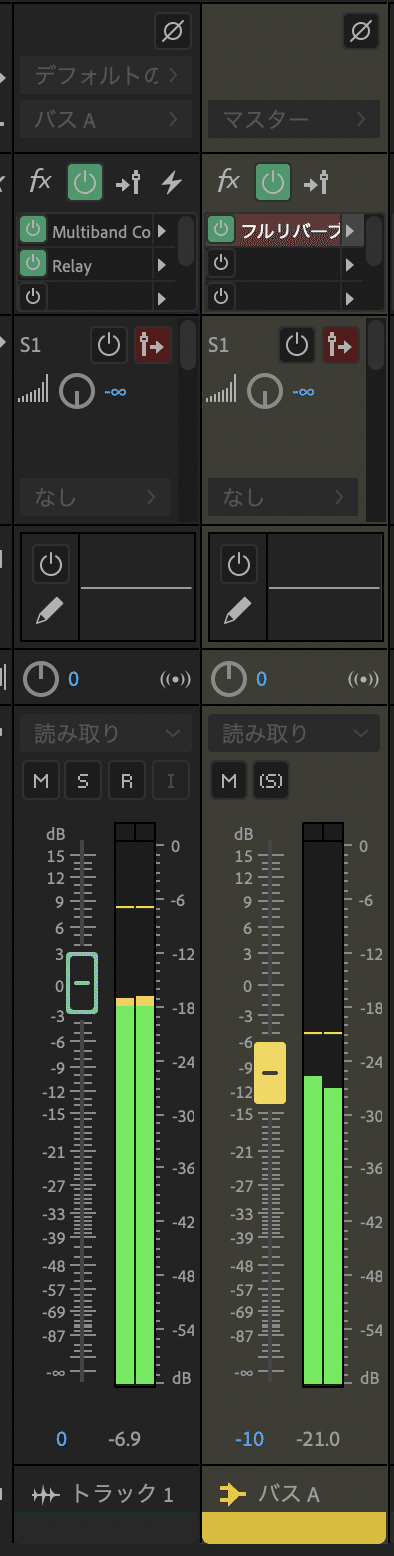The image size is (394, 1556).
Task: Open Multiband Co effect slot arrow
Action: pos(163,232)
